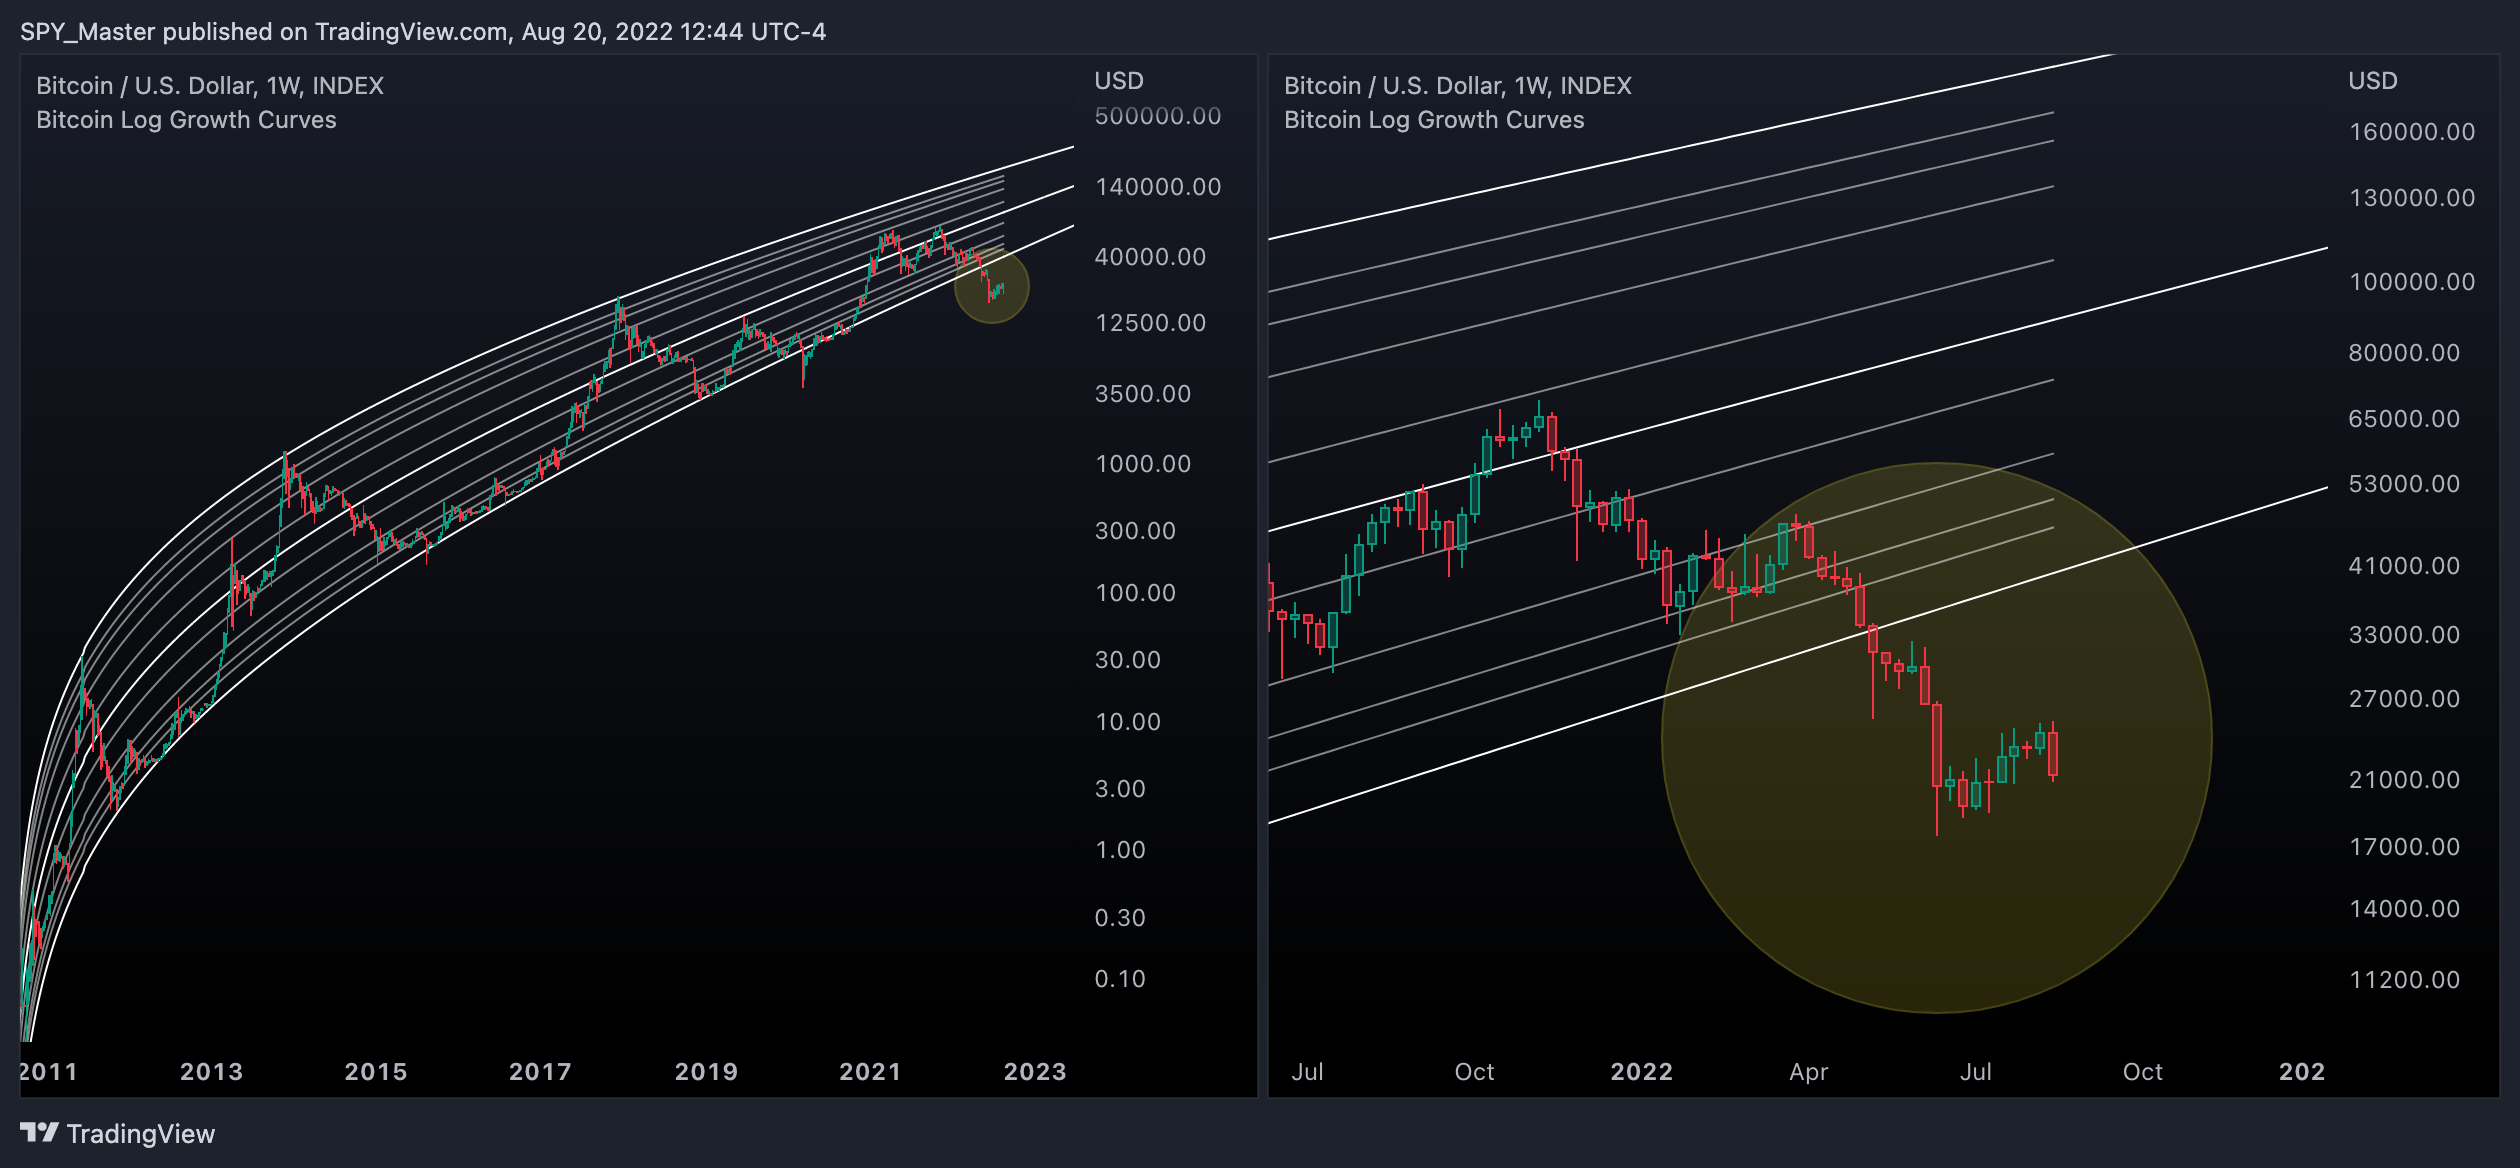Screen dimensions: 2520x1168
Task: Click the 2011 year label on left time axis
Action: 48,1072
